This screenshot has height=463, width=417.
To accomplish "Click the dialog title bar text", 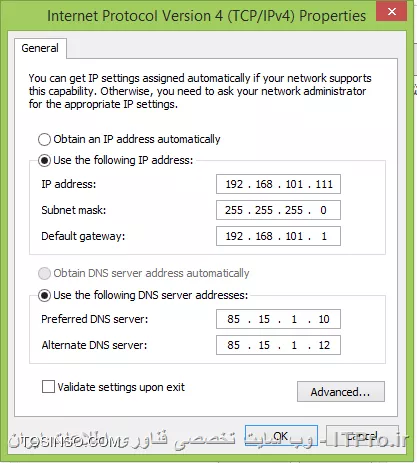I will [x=206, y=16].
